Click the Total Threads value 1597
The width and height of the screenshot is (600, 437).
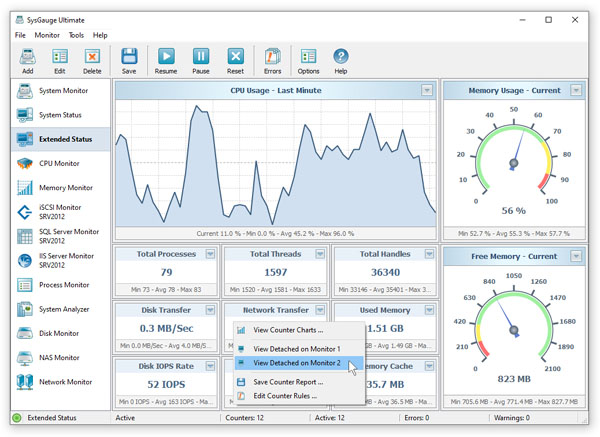[x=276, y=272]
